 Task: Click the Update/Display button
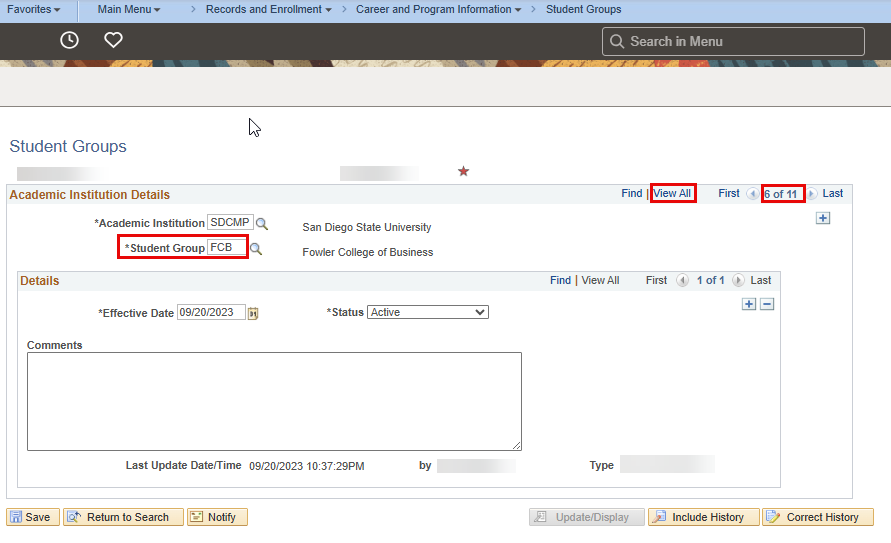click(x=586, y=517)
